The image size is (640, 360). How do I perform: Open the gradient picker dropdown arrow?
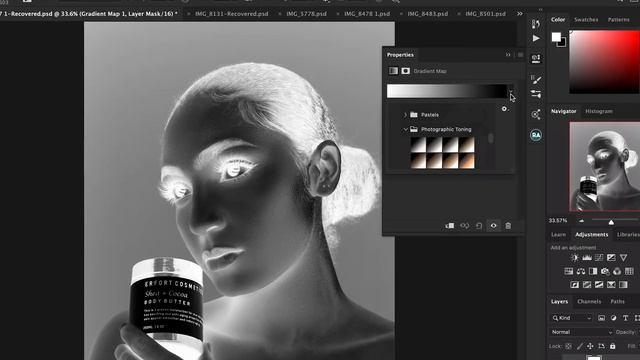(x=511, y=92)
